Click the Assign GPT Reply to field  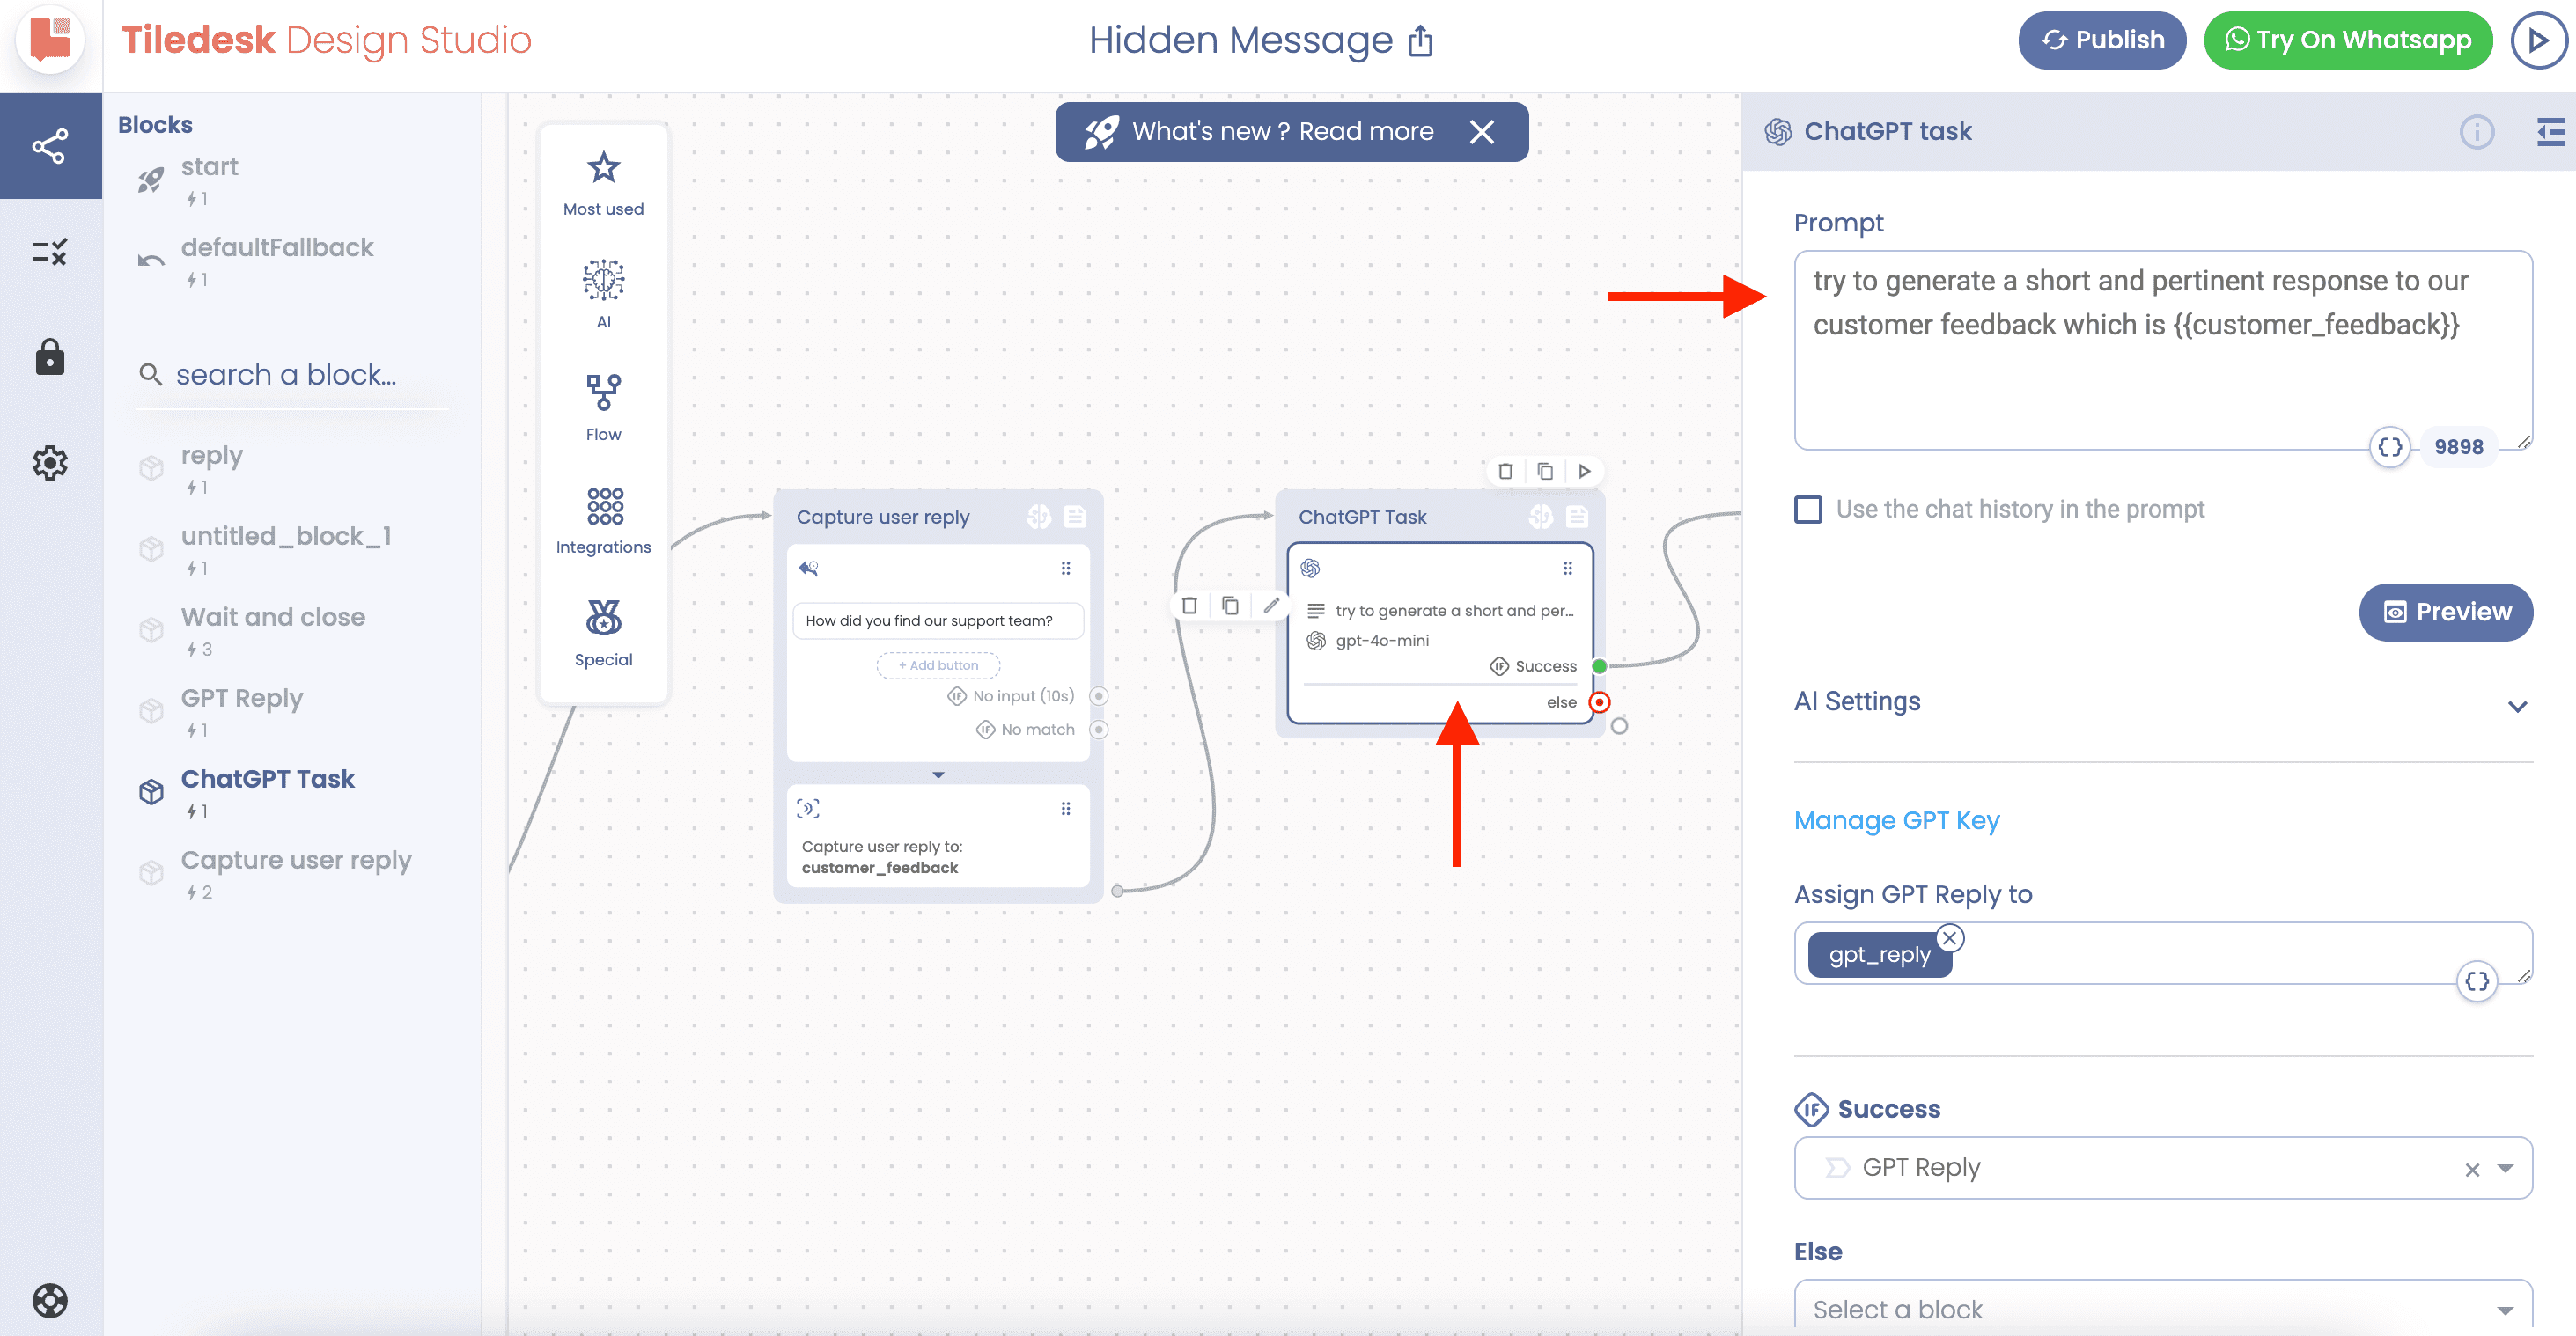(x=2162, y=953)
